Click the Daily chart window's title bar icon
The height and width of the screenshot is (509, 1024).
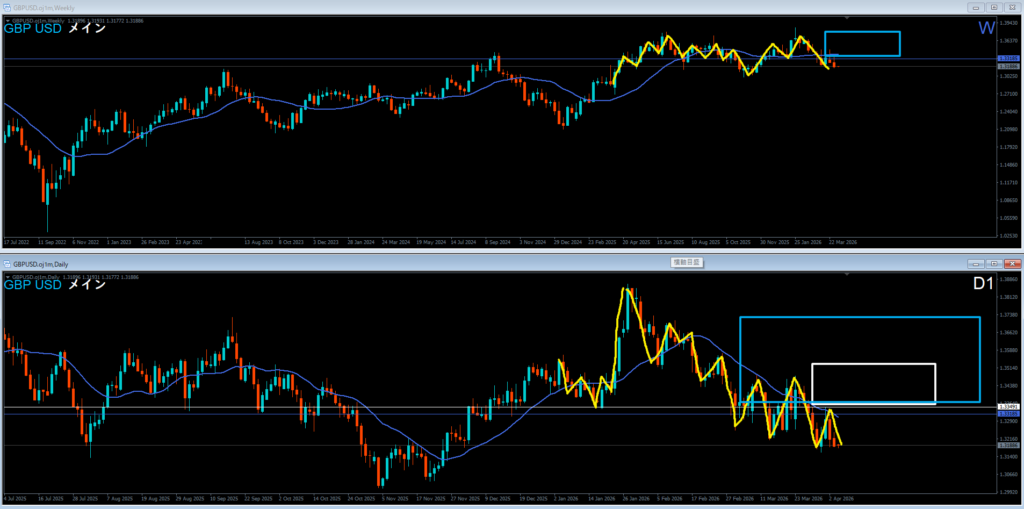(7, 264)
